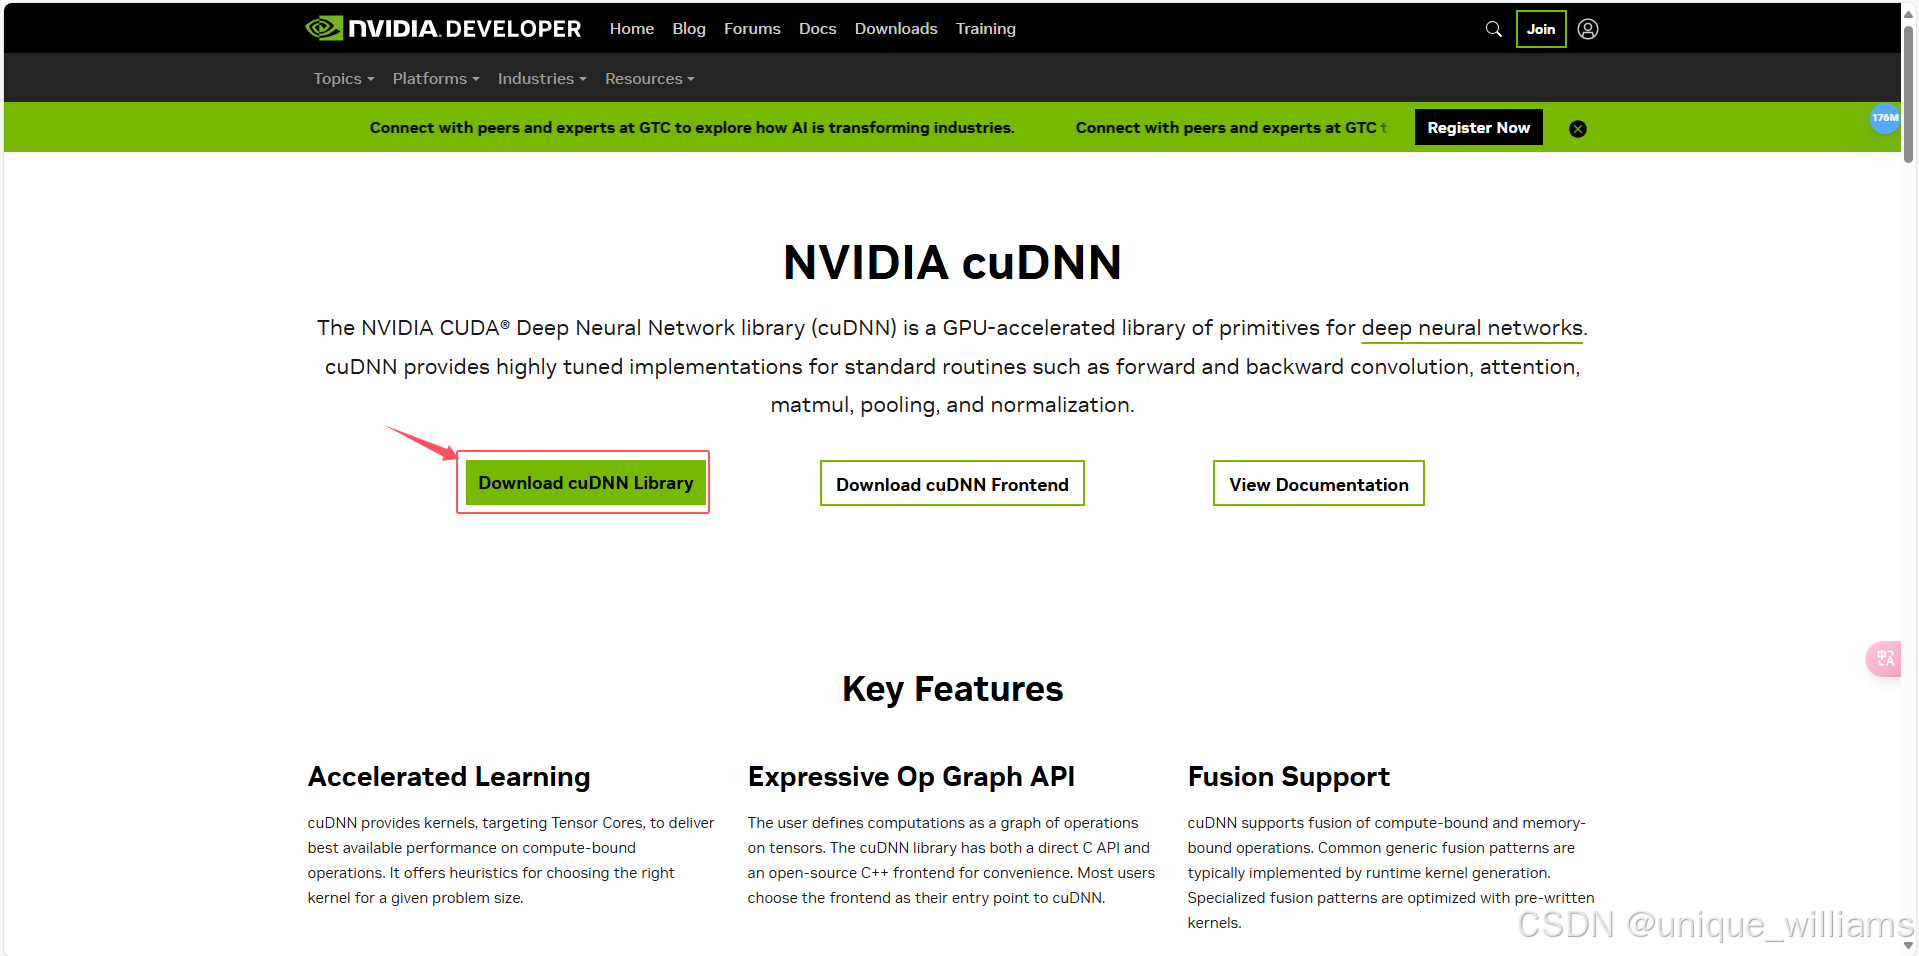Click Download cuDNN Frontend button

coord(952,484)
